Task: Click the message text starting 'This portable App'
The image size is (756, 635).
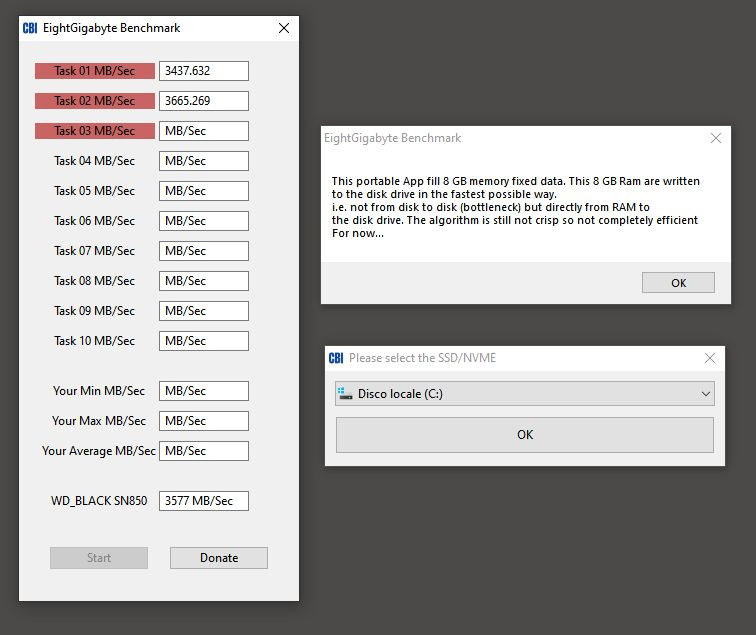Action: point(515,207)
